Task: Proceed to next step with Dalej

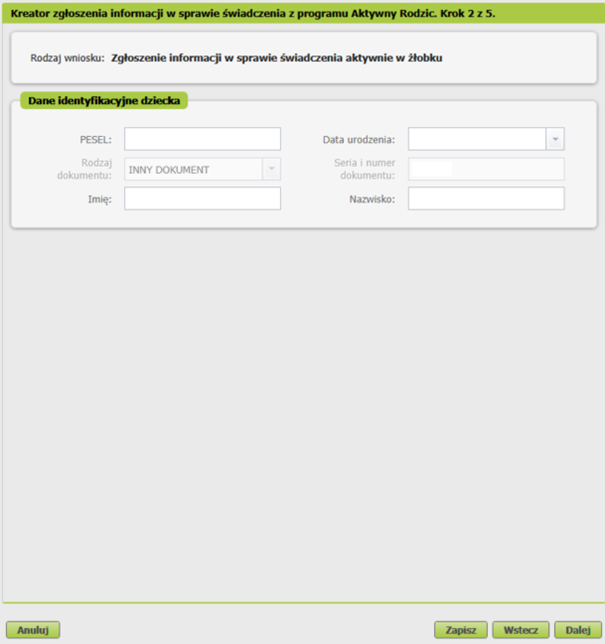Action: click(578, 630)
